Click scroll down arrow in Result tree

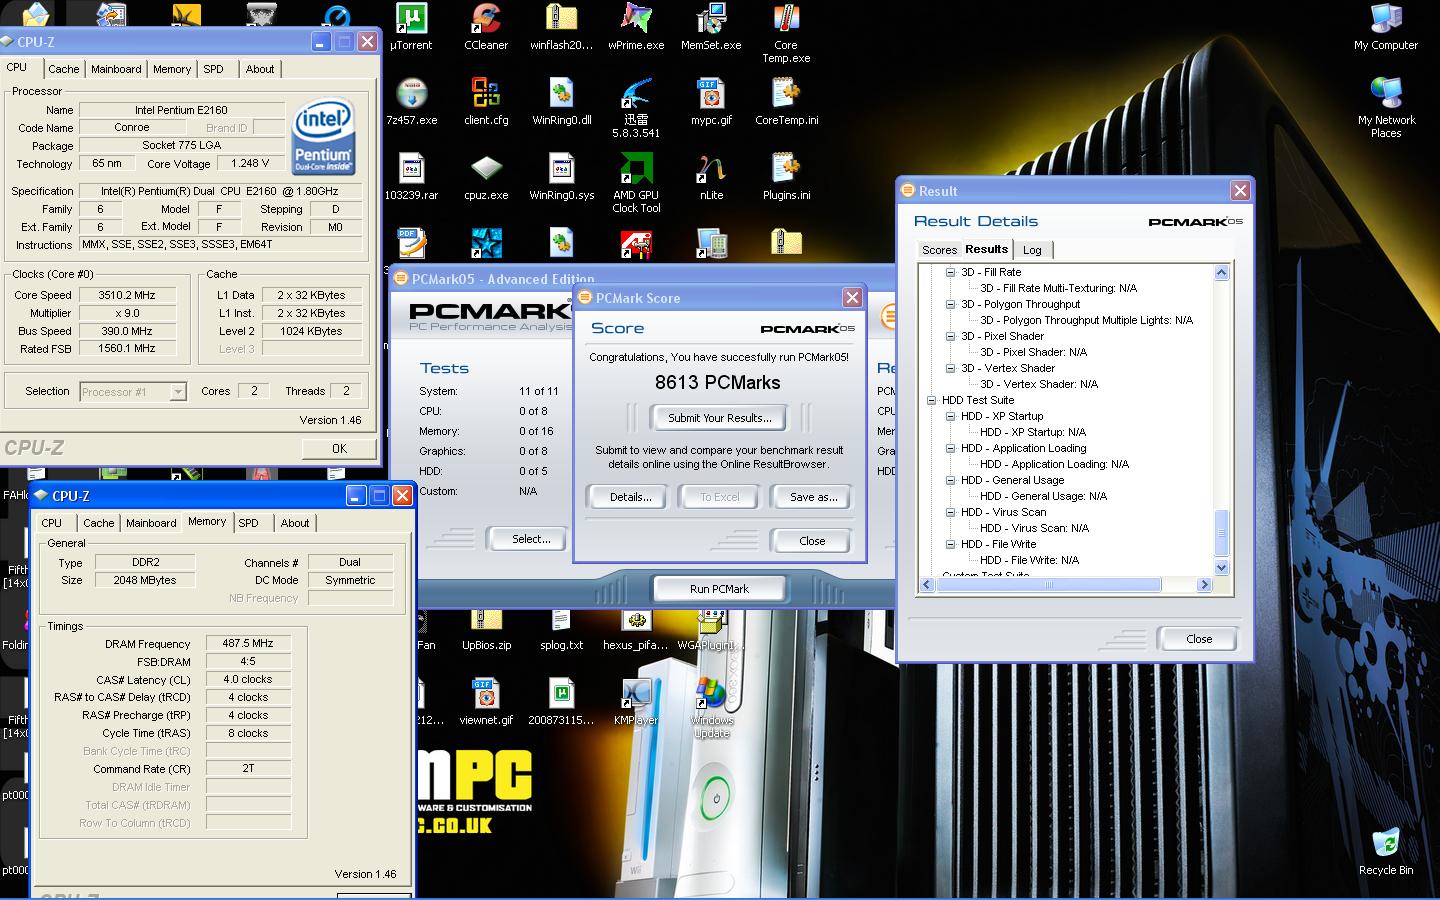[x=1221, y=567]
